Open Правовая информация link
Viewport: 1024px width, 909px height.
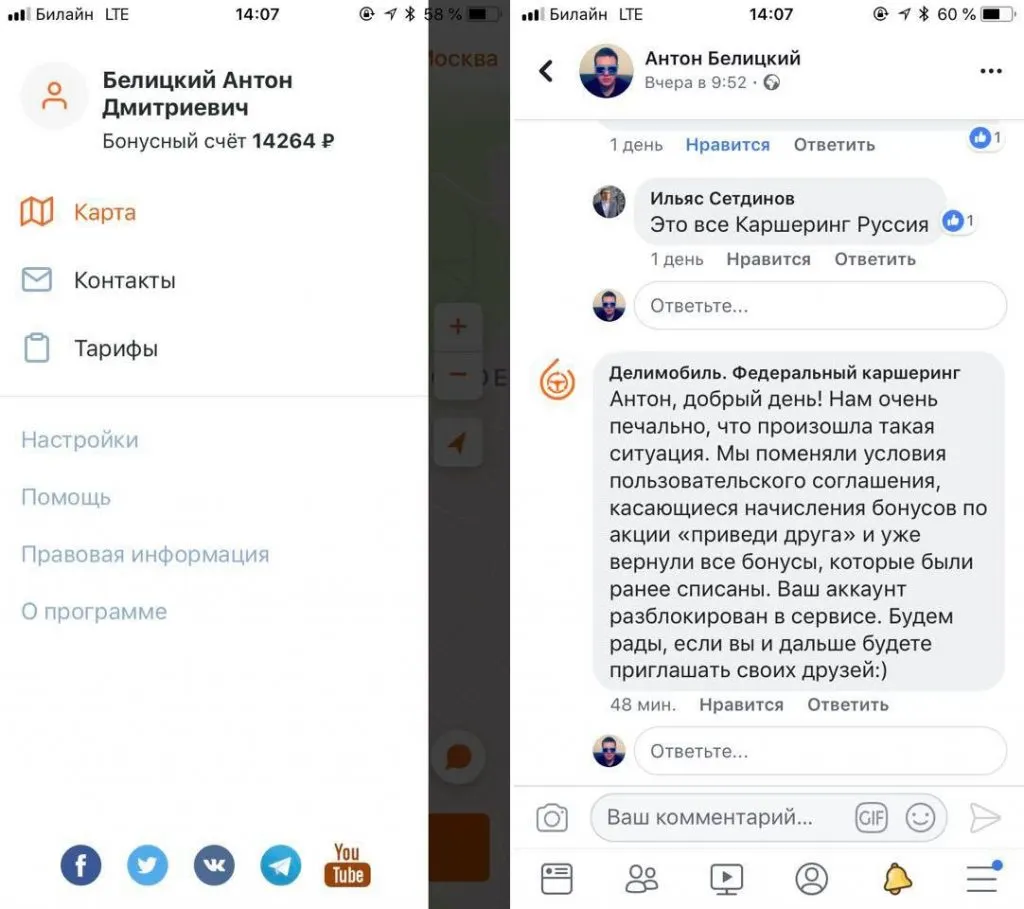pos(145,554)
